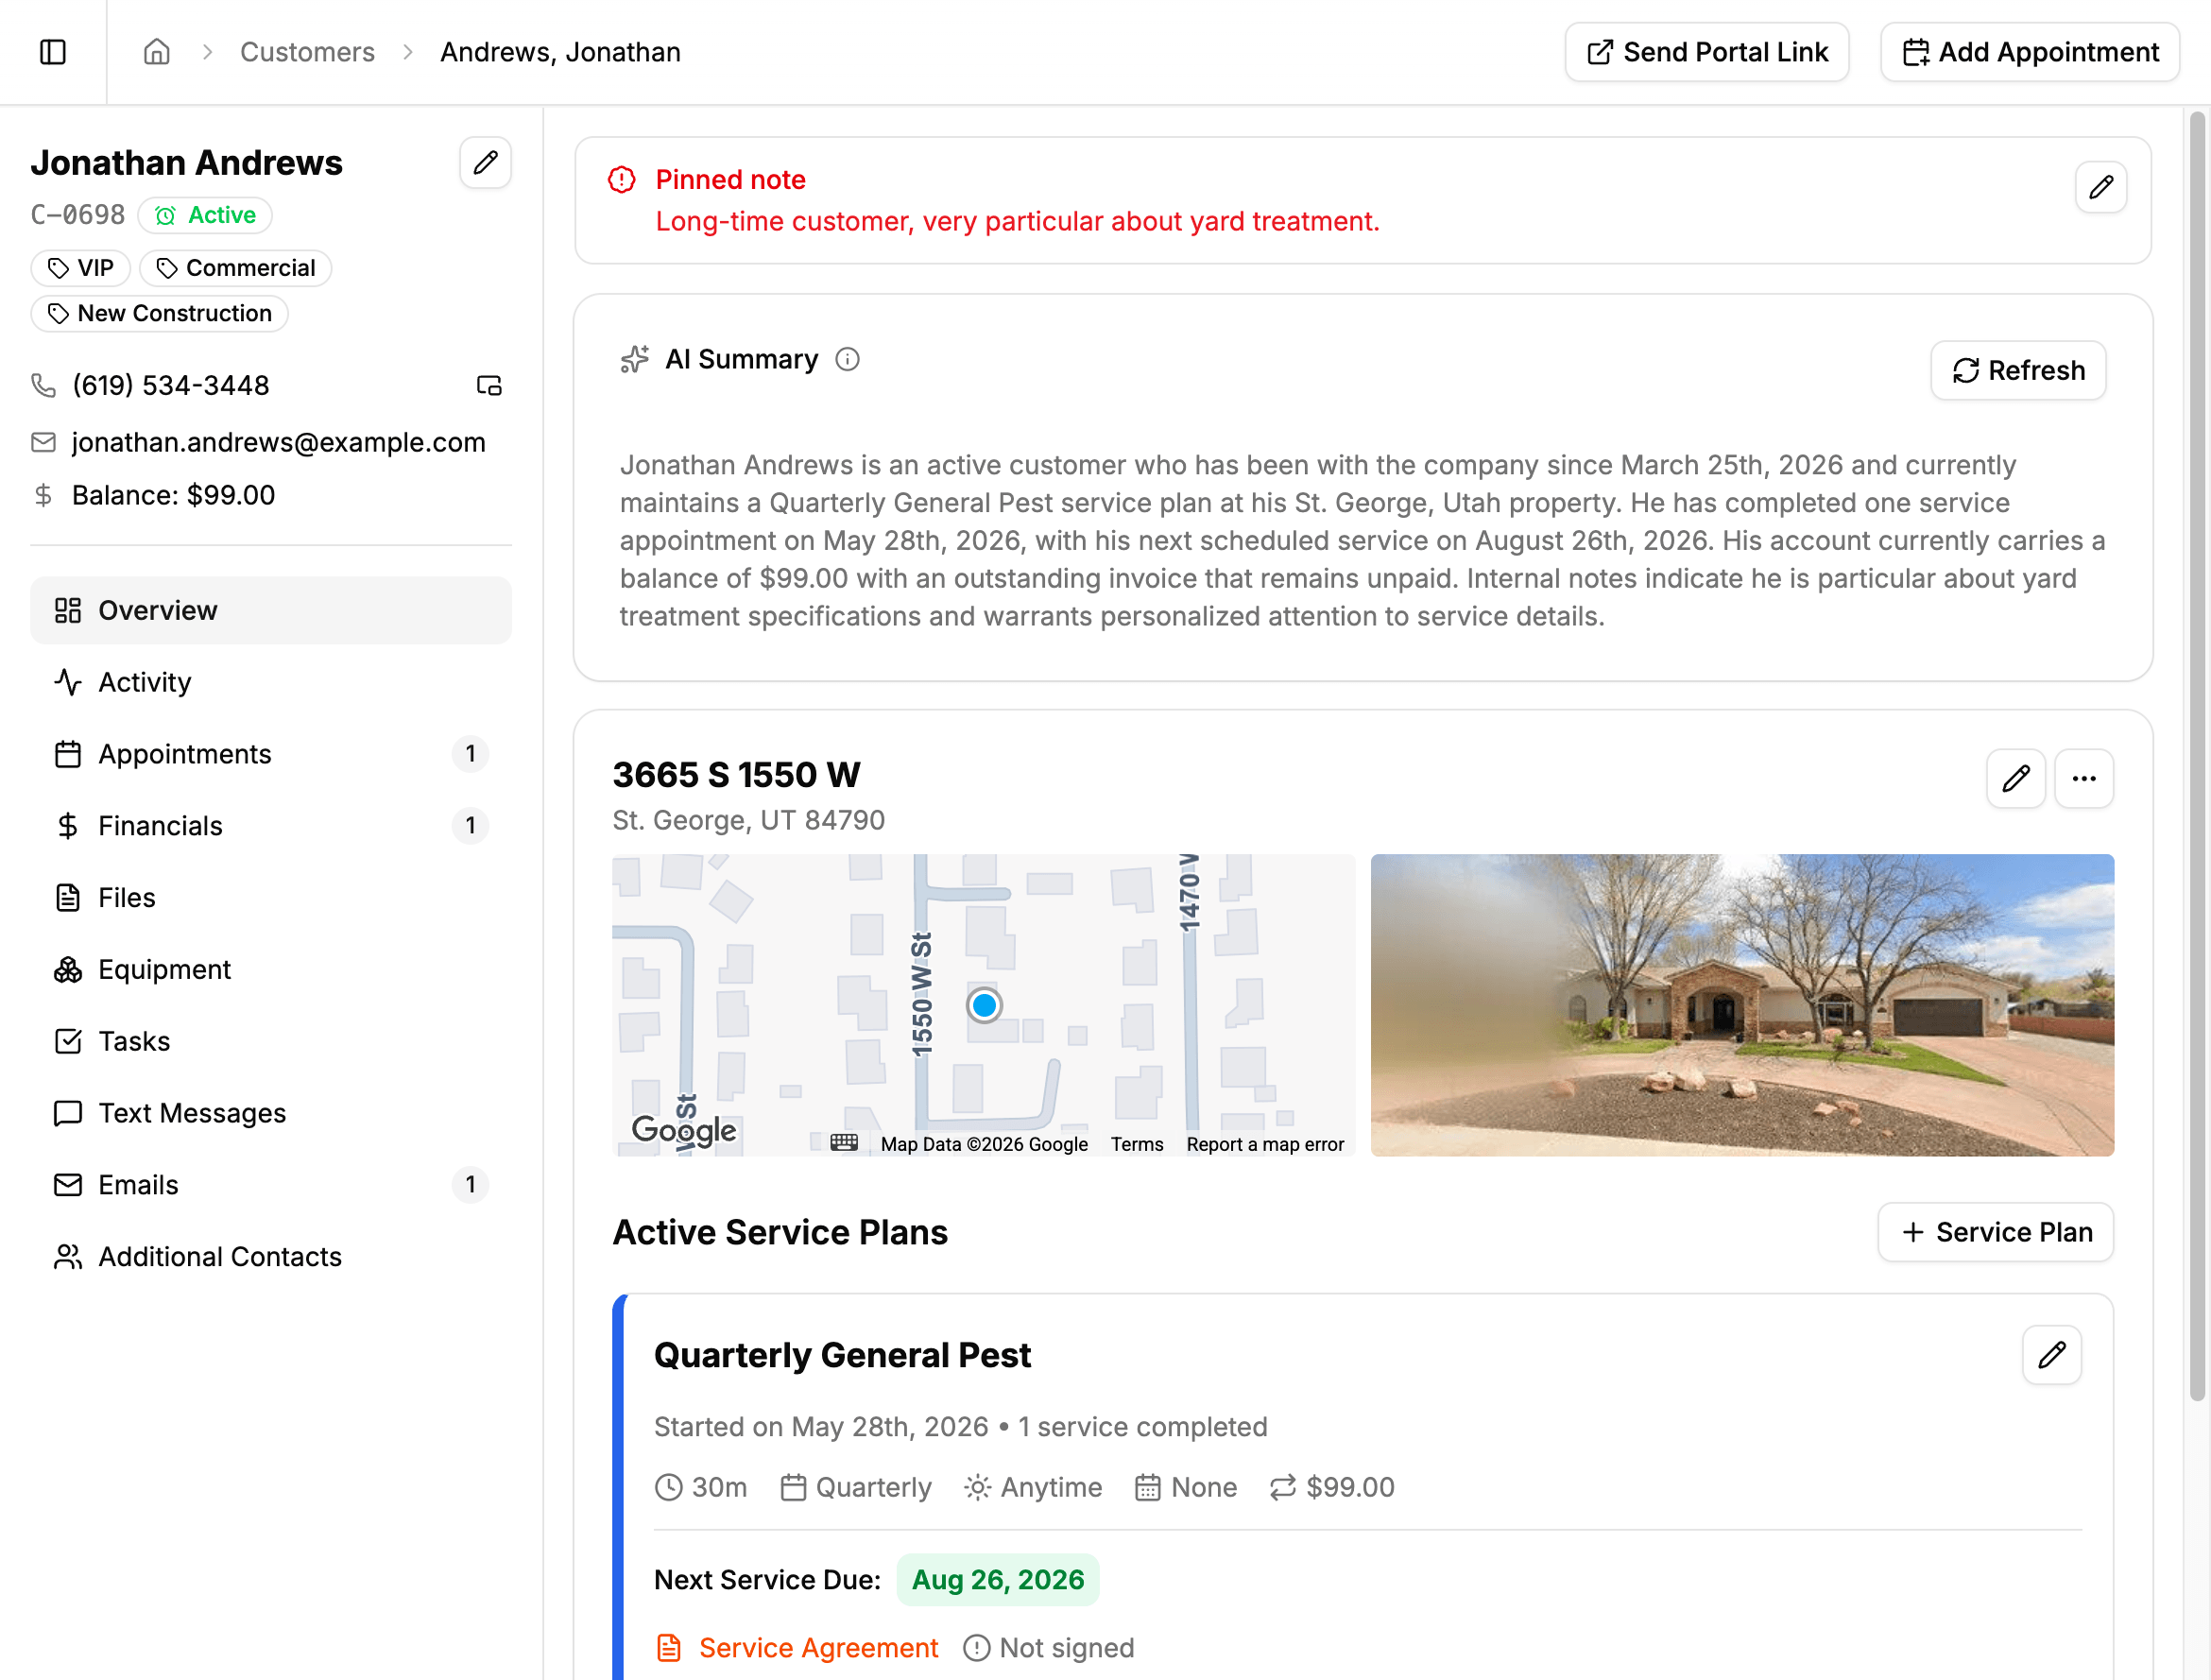Screen dimensions: 2211x1680
Task: Click the Google logo on the map
Action: tap(684, 1130)
